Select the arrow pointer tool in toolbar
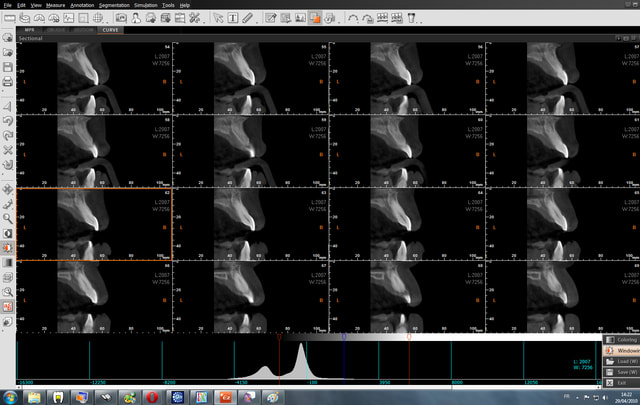The height and width of the screenshot is (405, 640). pos(220,18)
